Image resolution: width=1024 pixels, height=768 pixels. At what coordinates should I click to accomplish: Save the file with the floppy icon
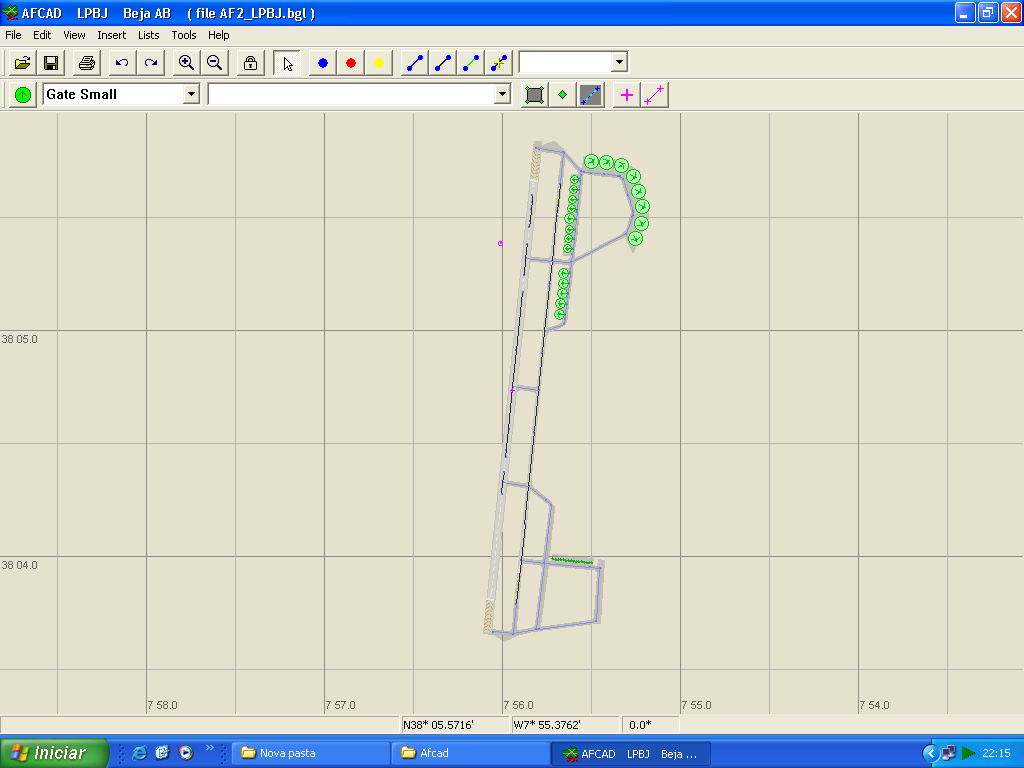point(51,63)
